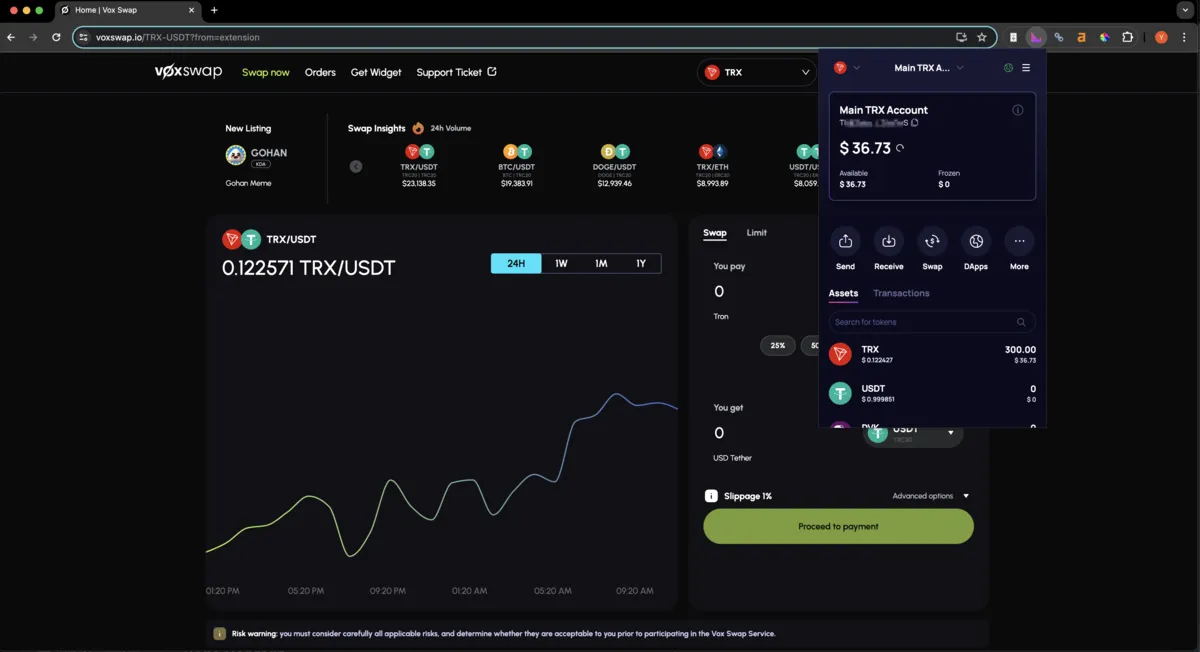Open Swap from wallet action icons

(932, 241)
